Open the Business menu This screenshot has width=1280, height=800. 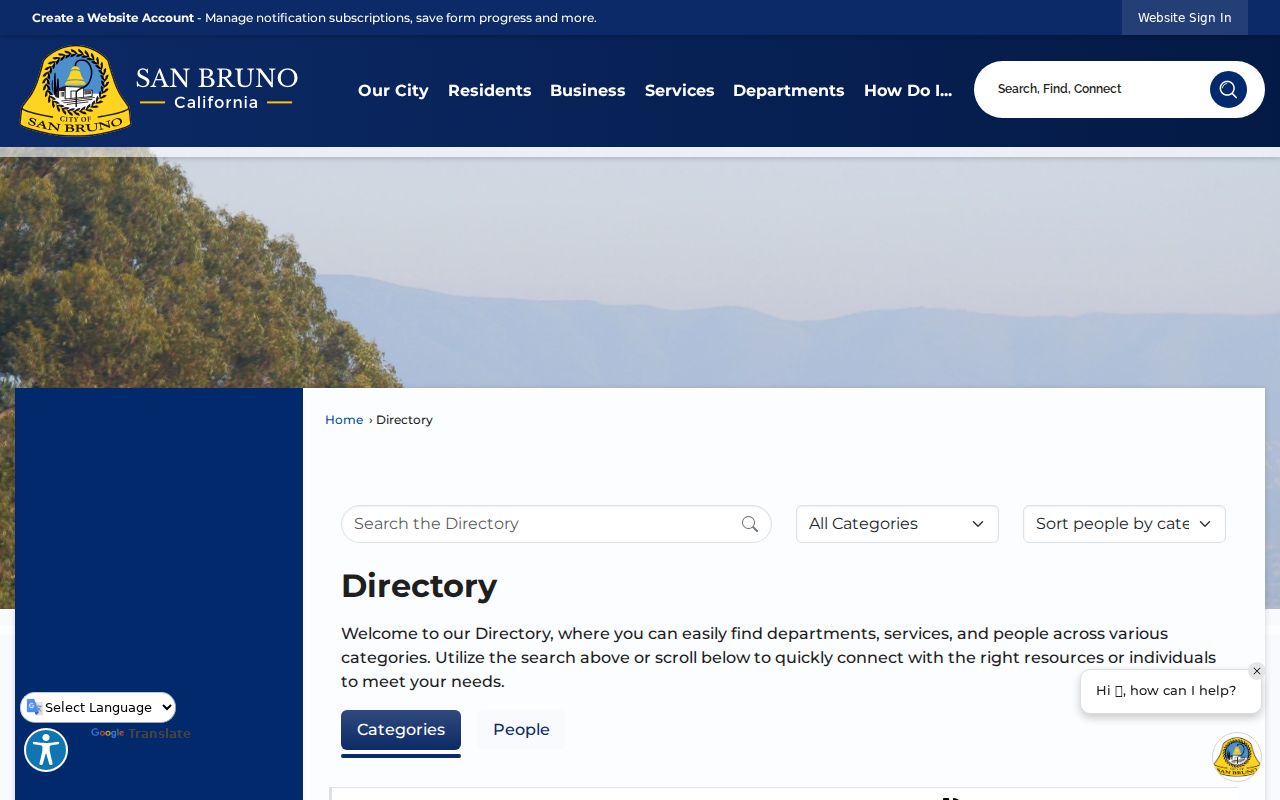click(587, 90)
